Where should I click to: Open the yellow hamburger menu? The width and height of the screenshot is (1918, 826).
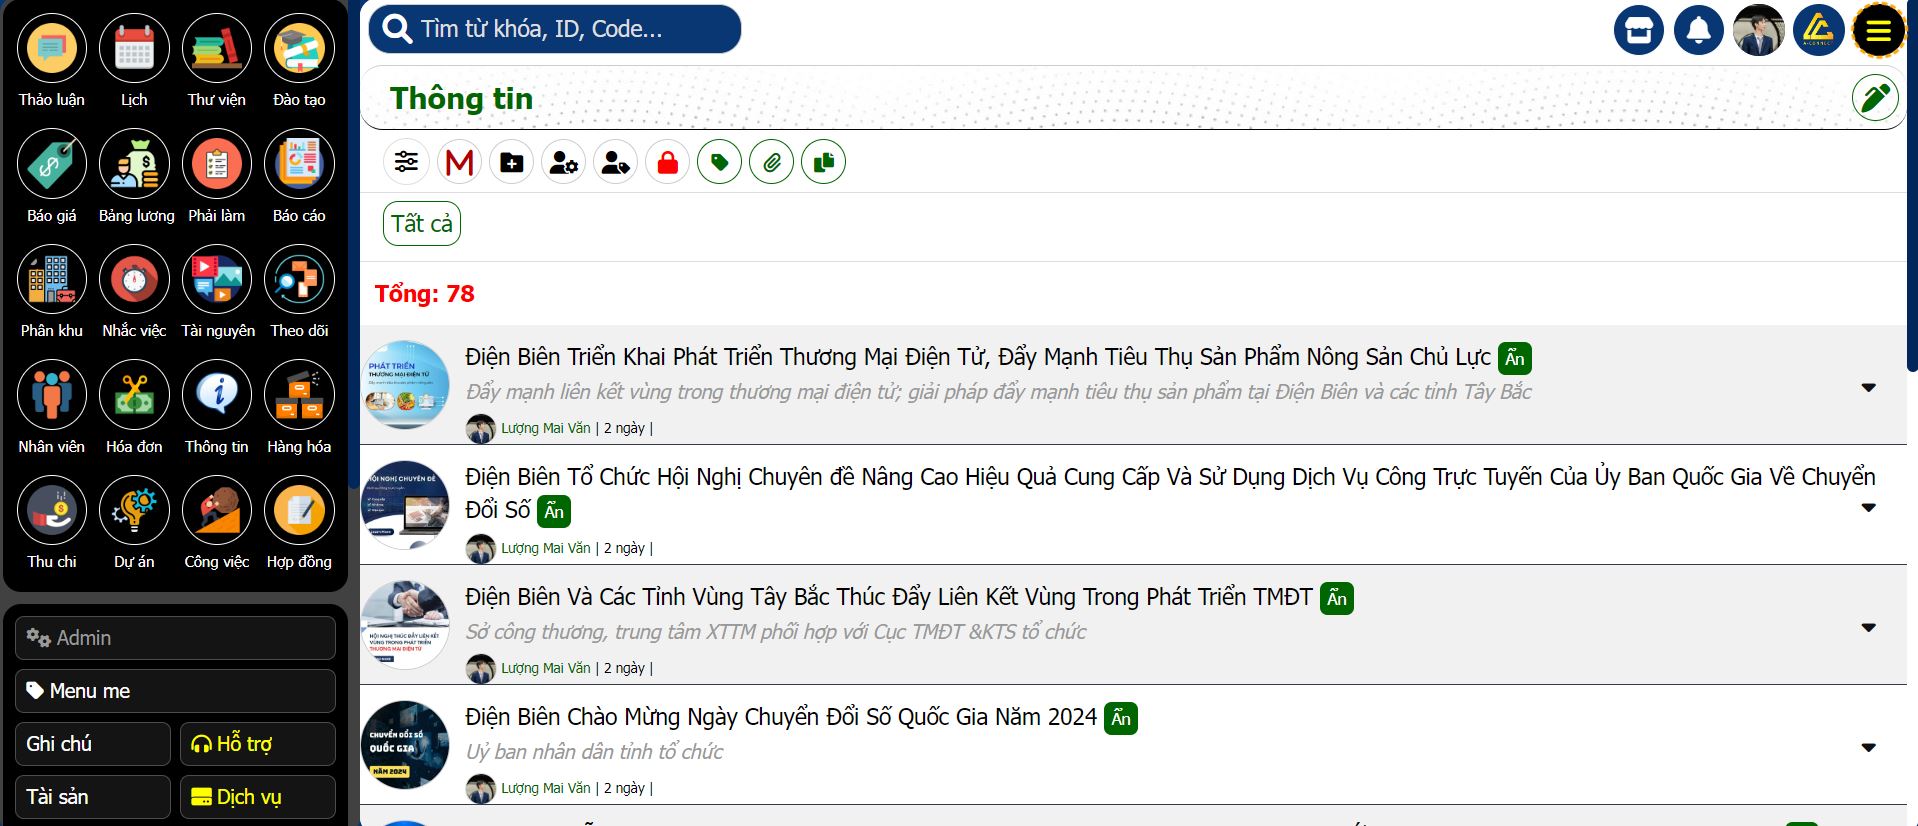click(x=1878, y=30)
